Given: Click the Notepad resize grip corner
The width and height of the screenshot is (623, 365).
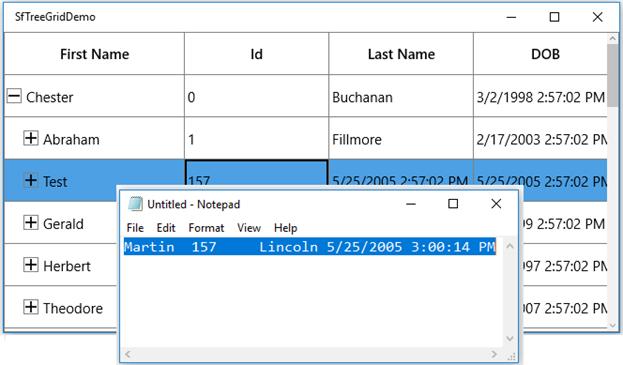Looking at the screenshot, I should tap(511, 356).
